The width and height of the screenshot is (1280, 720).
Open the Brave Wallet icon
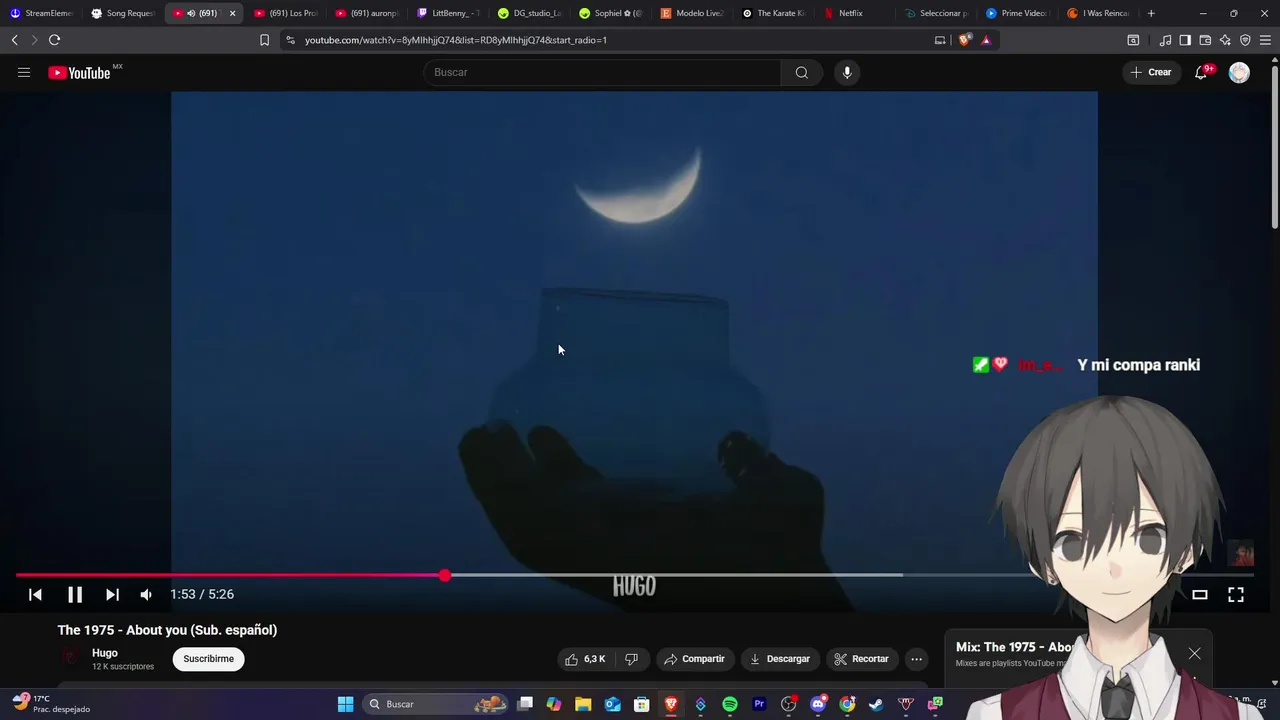[1205, 40]
